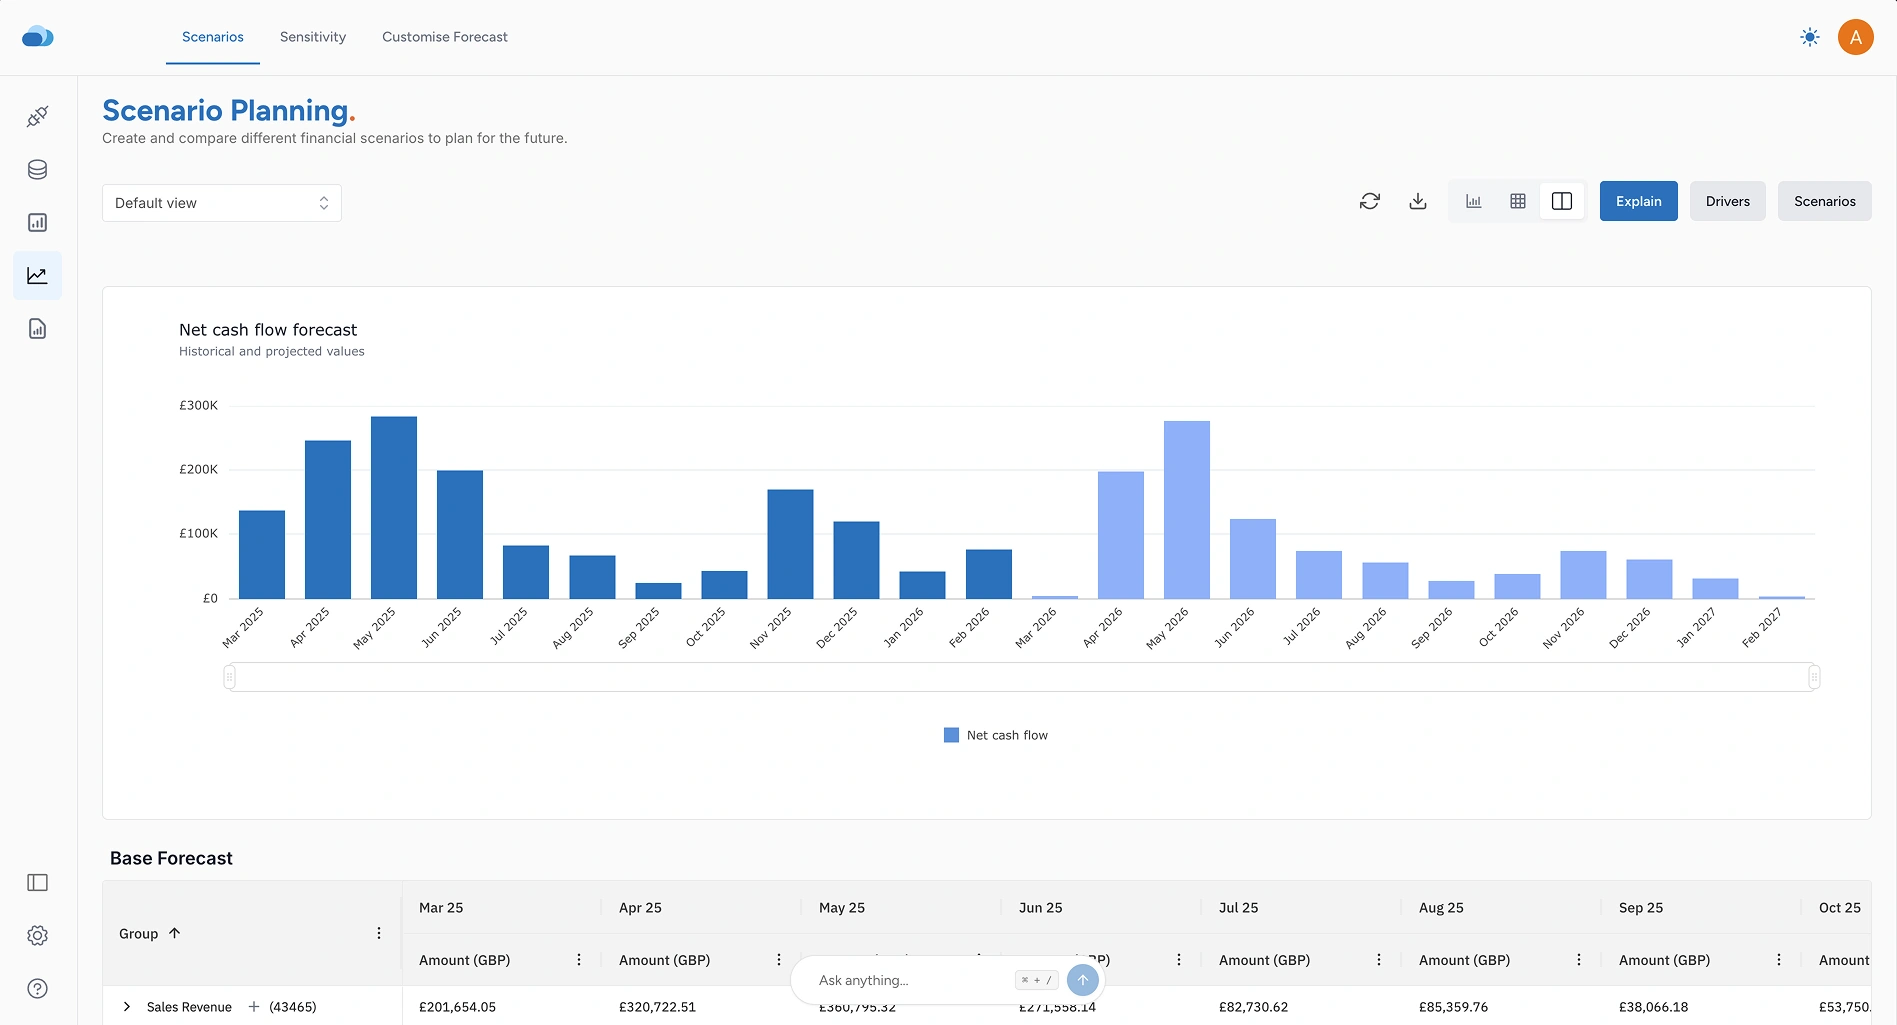This screenshot has width=1897, height=1025.
Task: Toggle the light/dark theme sun icon
Action: pos(1809,37)
